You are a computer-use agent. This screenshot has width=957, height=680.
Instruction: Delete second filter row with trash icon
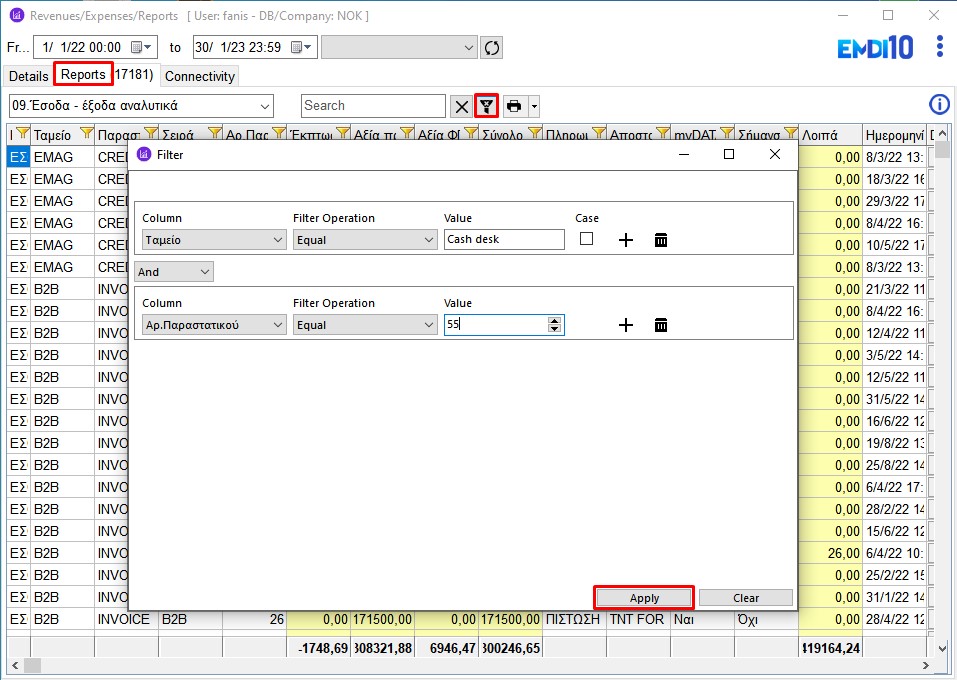coord(661,325)
